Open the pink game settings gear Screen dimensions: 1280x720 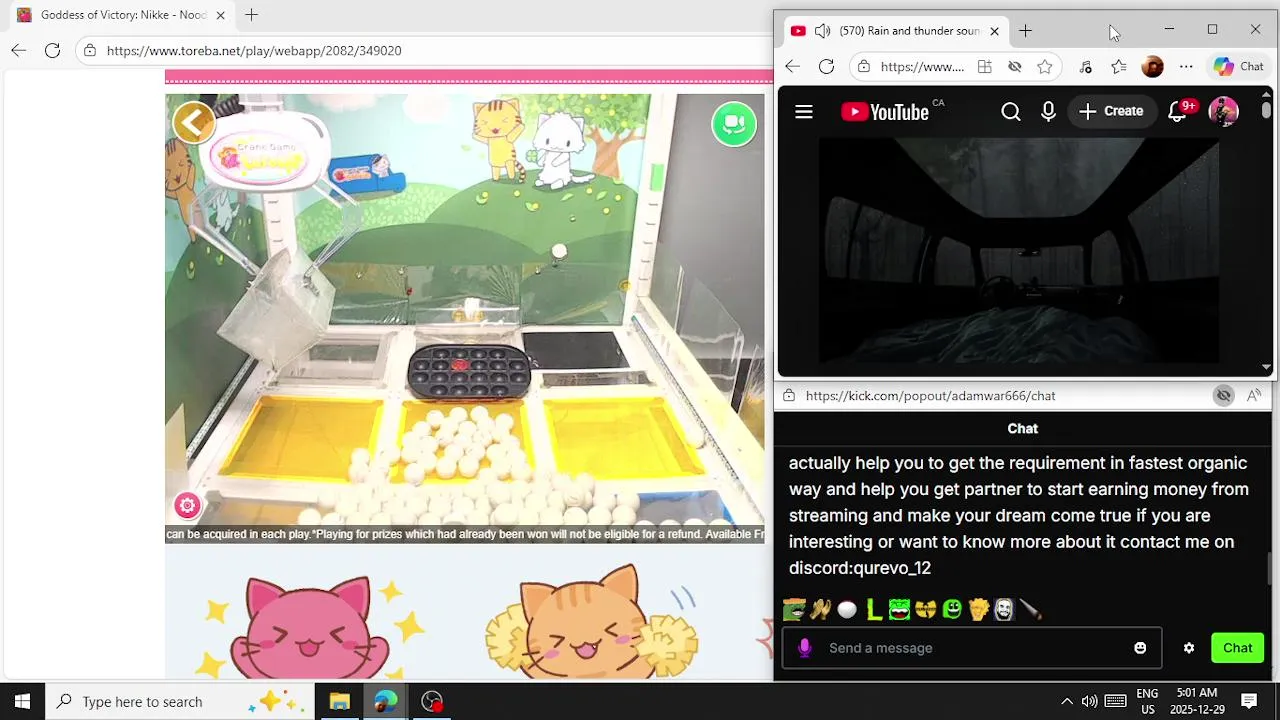tap(187, 505)
